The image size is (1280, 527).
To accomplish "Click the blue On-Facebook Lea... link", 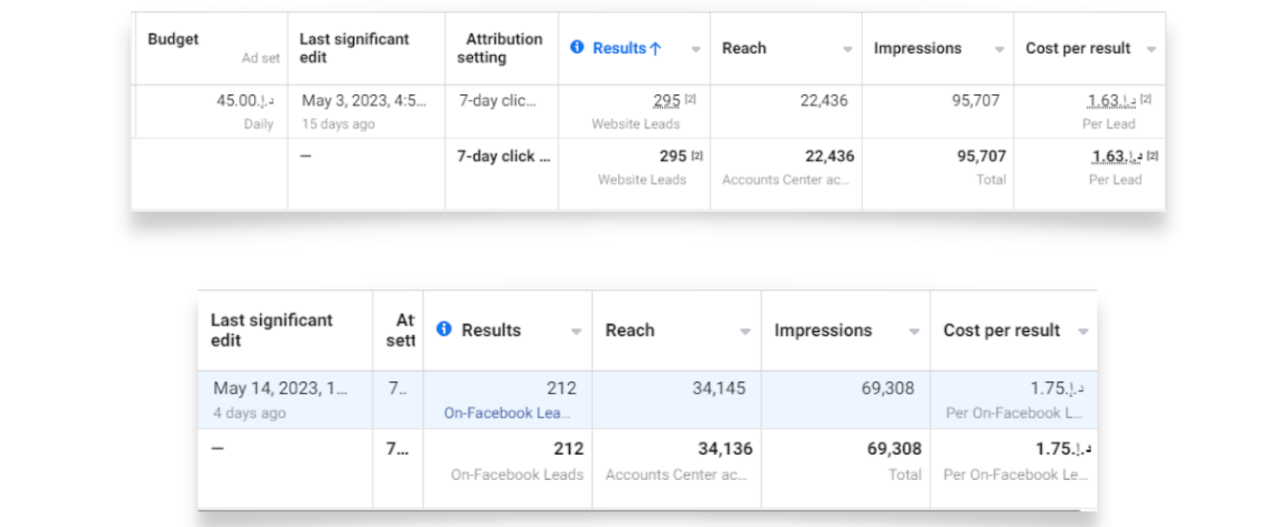I will [x=509, y=413].
